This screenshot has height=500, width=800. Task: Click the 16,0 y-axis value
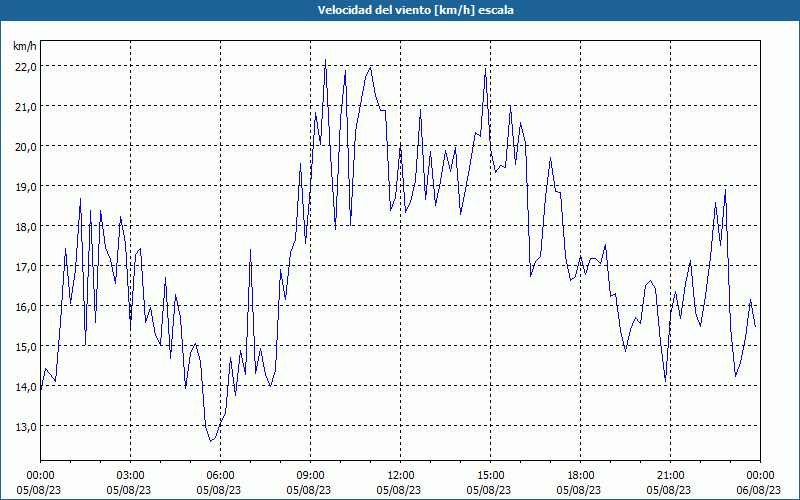pyautogui.click(x=26, y=307)
